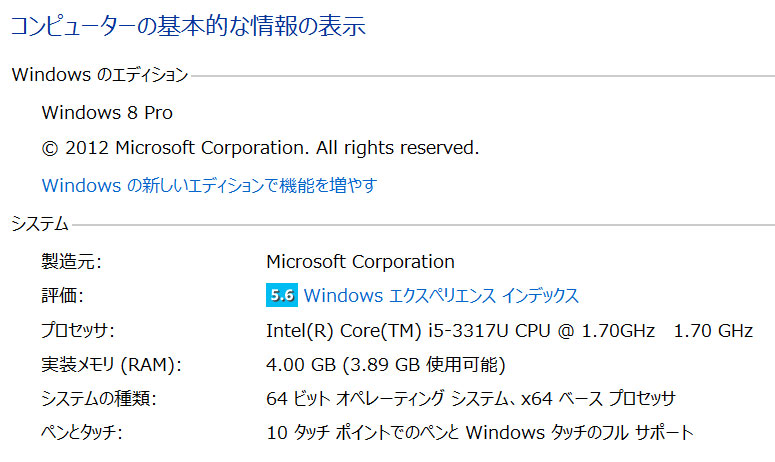Image resolution: width=775 pixels, height=462 pixels.
Task: Click the ペンとタッチ label
Action: point(82,432)
